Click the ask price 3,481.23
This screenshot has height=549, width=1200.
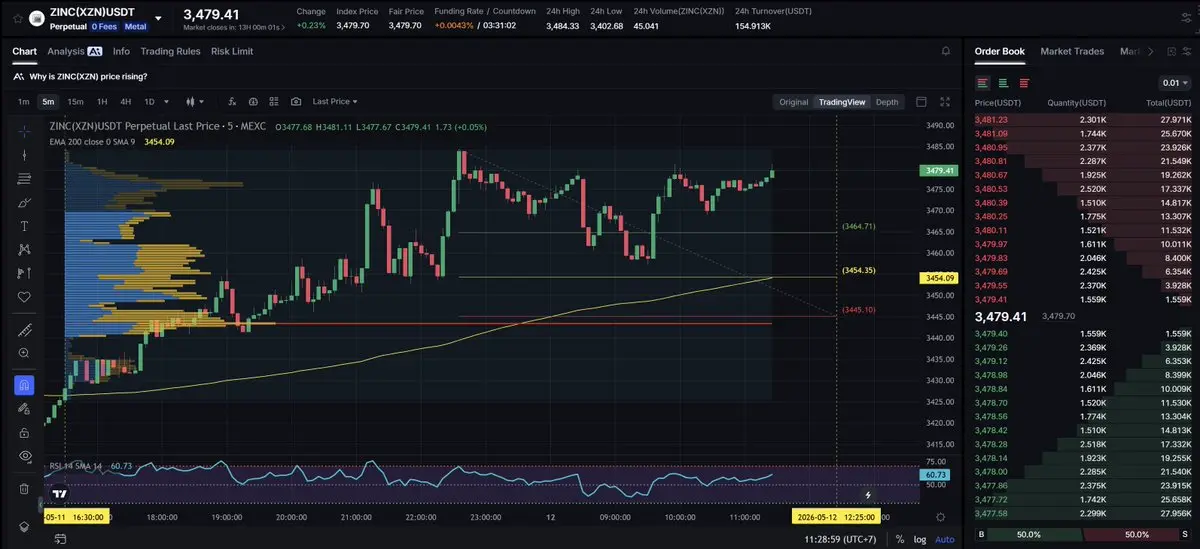(991, 120)
